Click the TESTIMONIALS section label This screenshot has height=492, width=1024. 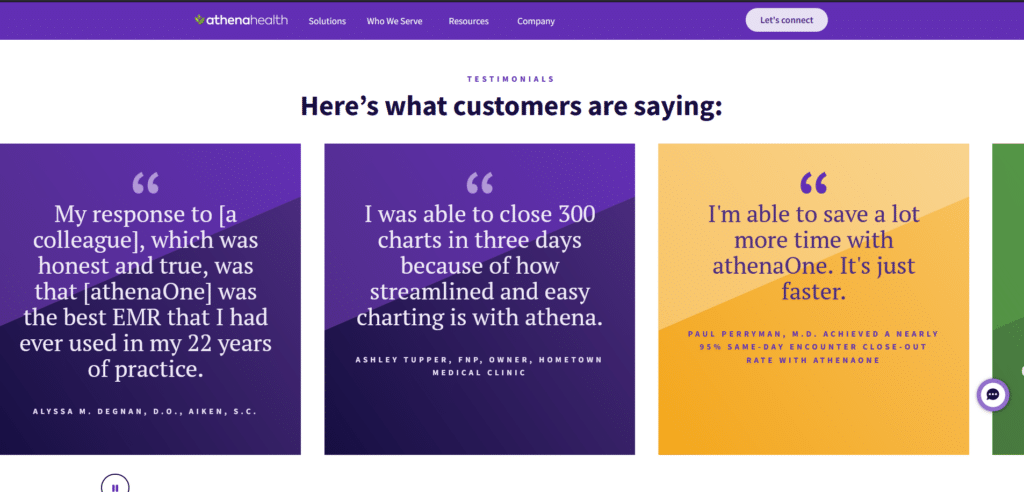pos(511,79)
